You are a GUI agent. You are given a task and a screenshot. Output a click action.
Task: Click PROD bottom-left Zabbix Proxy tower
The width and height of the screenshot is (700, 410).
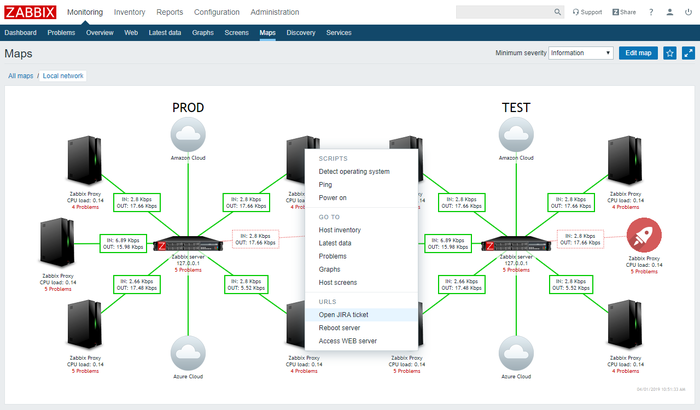click(x=85, y=324)
